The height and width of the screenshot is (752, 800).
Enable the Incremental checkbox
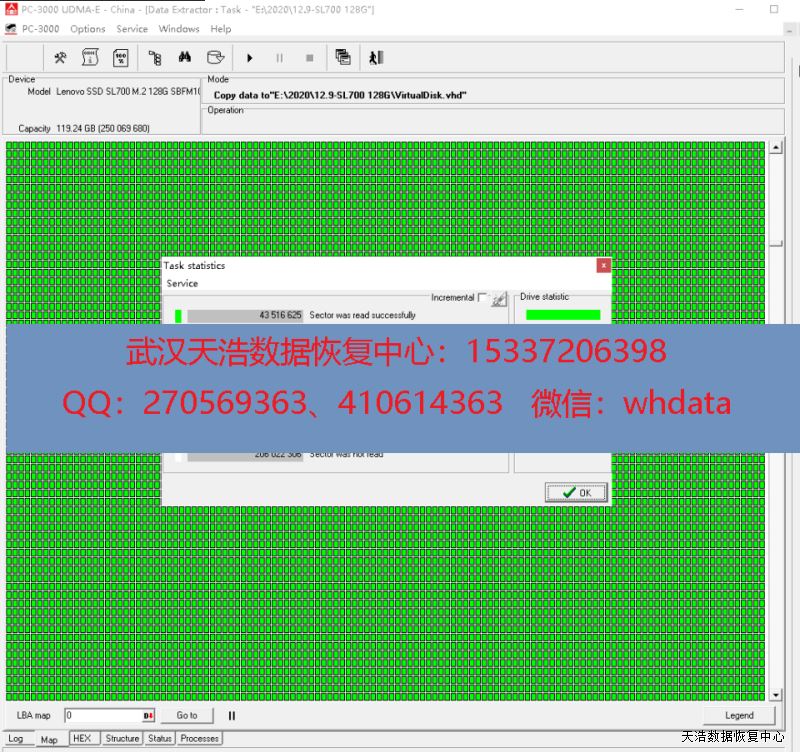click(x=483, y=298)
